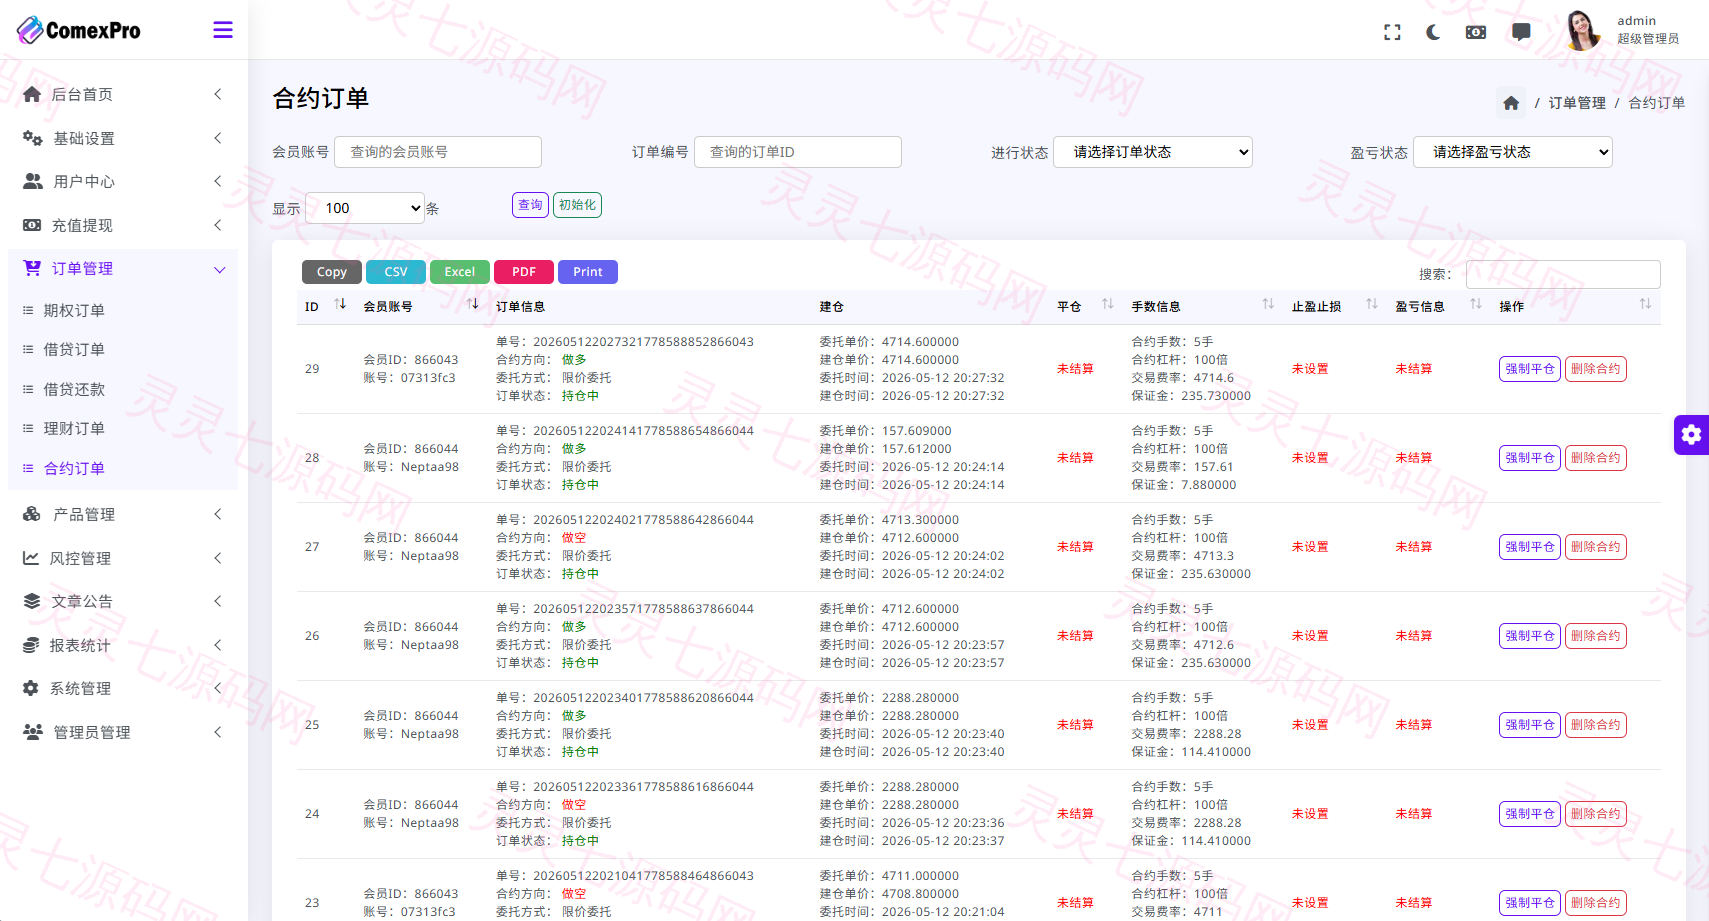Expand 基础设置 sidebar menu
The height and width of the screenshot is (921, 1709).
pyautogui.click(x=123, y=138)
